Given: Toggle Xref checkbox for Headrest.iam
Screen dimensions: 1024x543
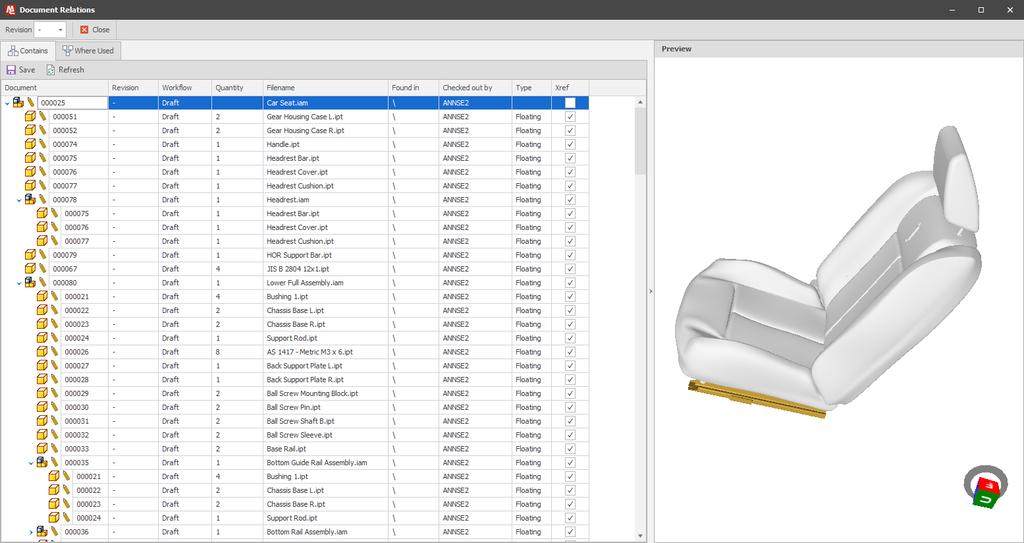Looking at the screenshot, I should point(570,199).
